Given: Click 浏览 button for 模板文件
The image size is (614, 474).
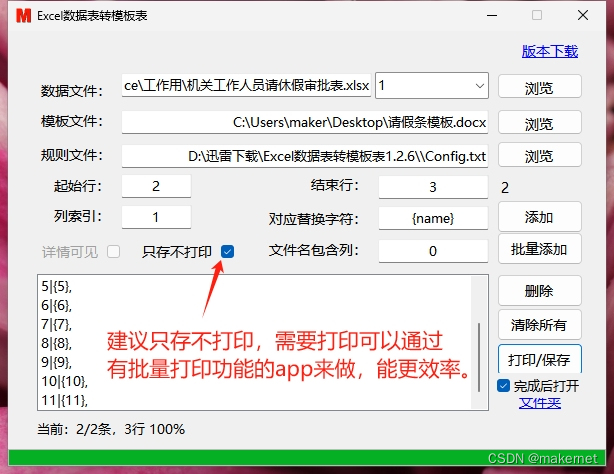Looking at the screenshot, I should (x=540, y=123).
